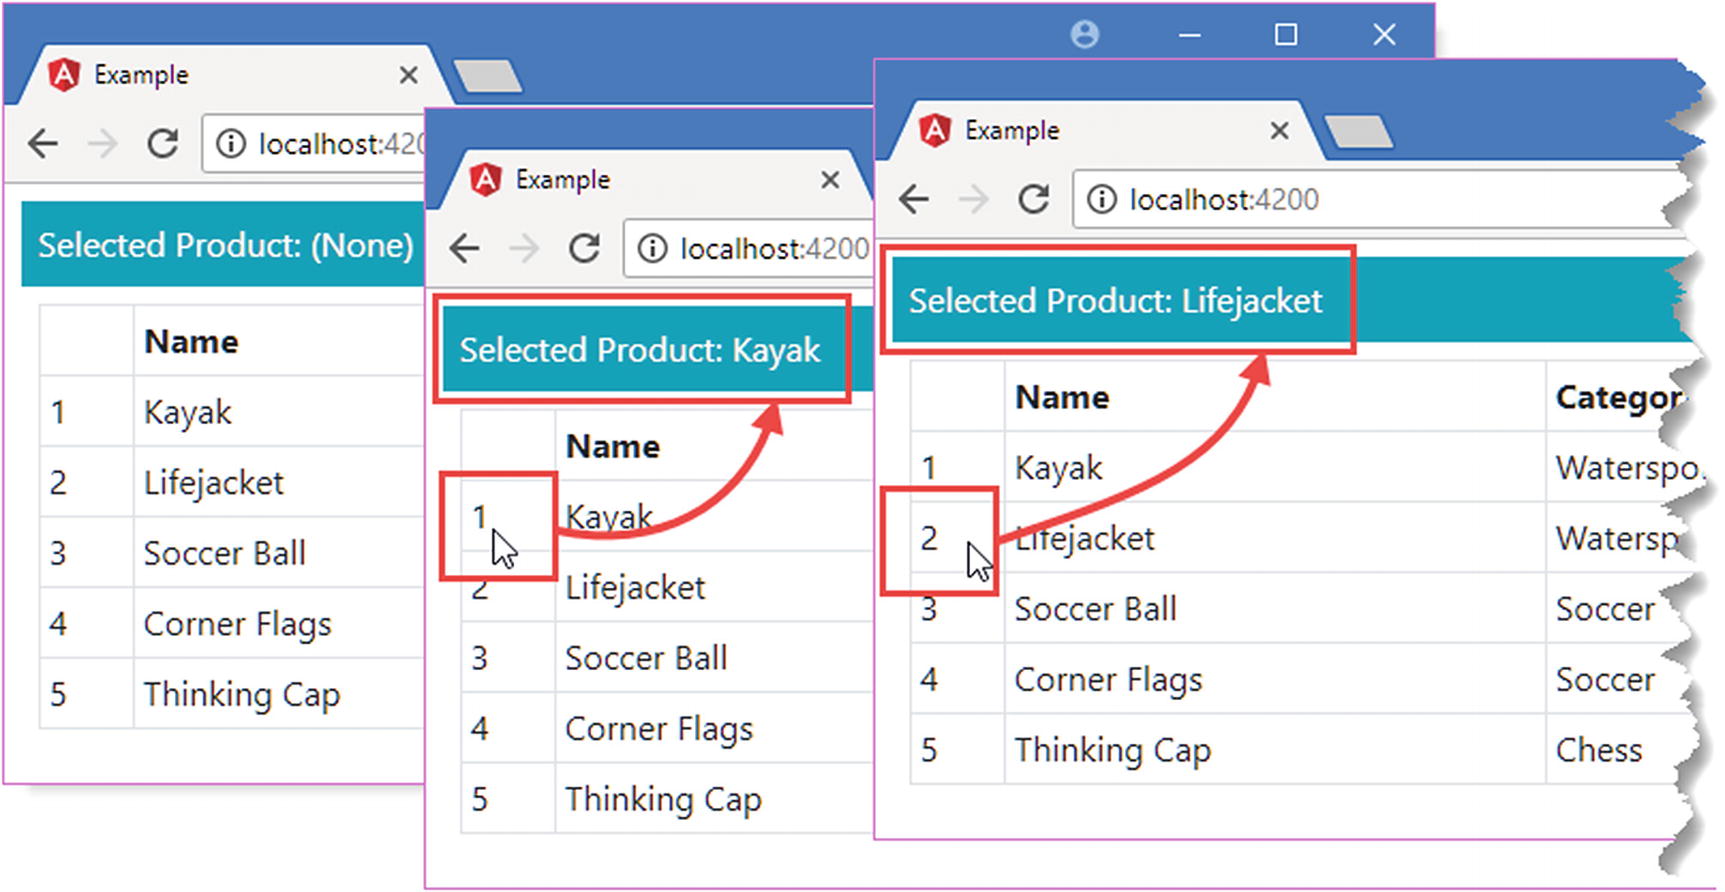Go back in the window showing Selected Product: (None)

pos(43,144)
